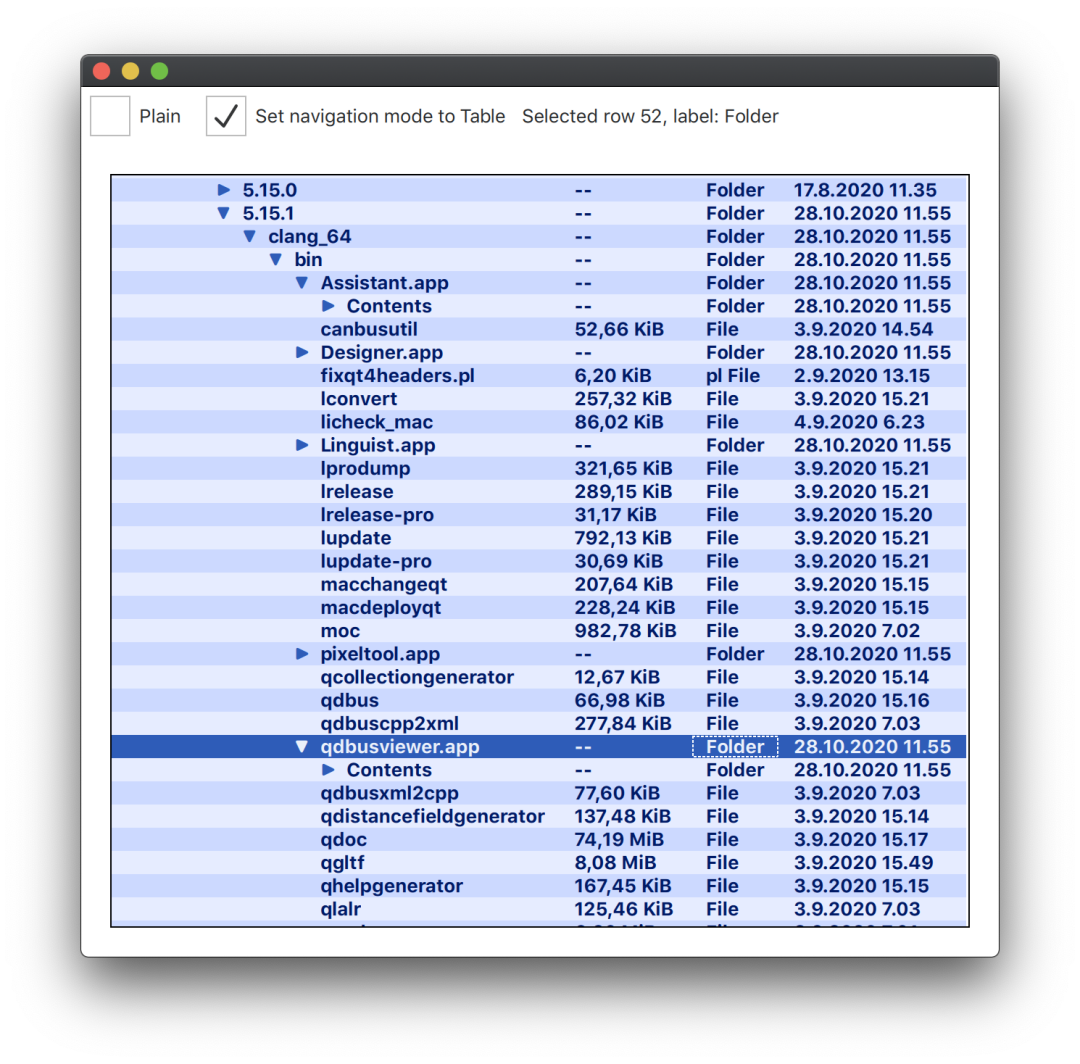Screen dimensions: 1080x1064
Task: Select the fixqt4headers.pl row name
Action: [397, 375]
